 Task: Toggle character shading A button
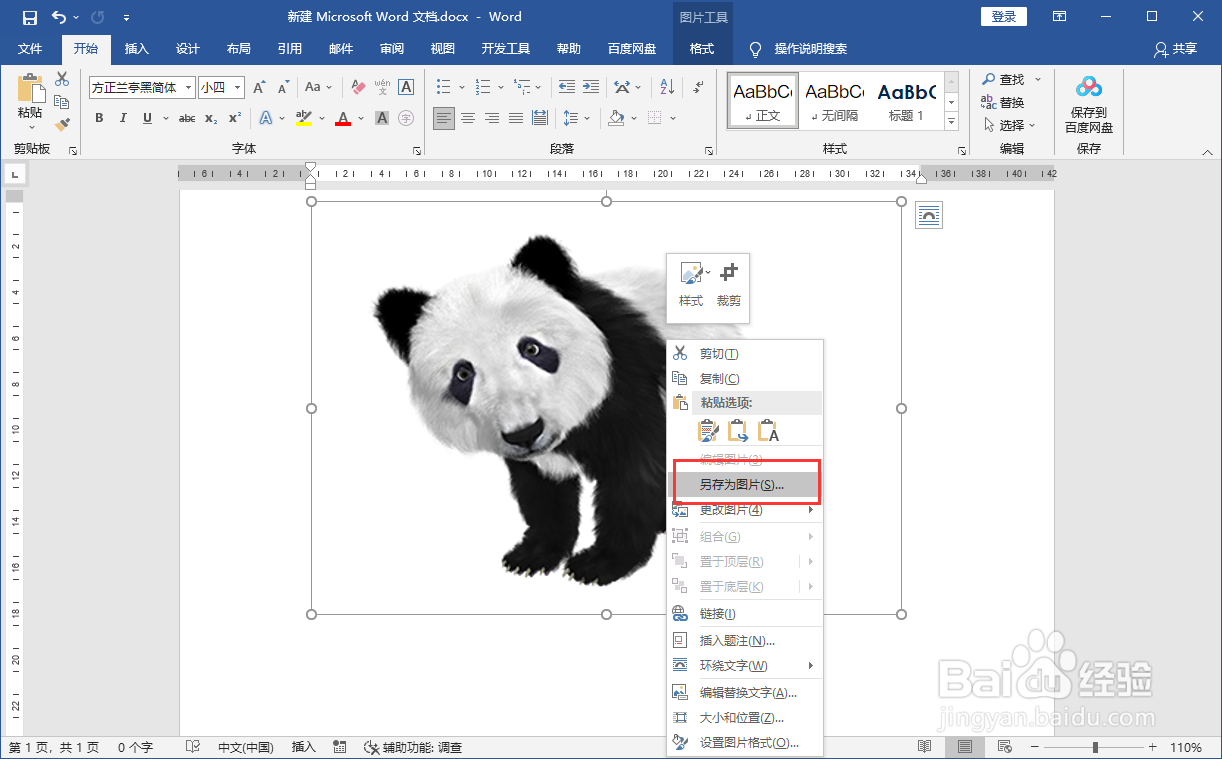(x=382, y=118)
